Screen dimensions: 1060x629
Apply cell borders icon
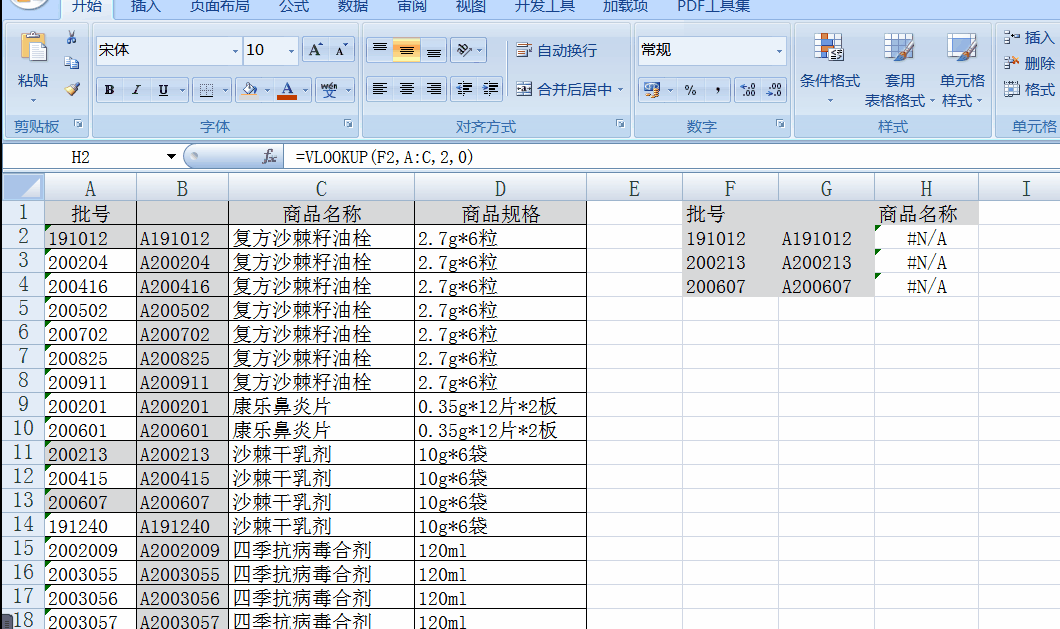point(207,90)
